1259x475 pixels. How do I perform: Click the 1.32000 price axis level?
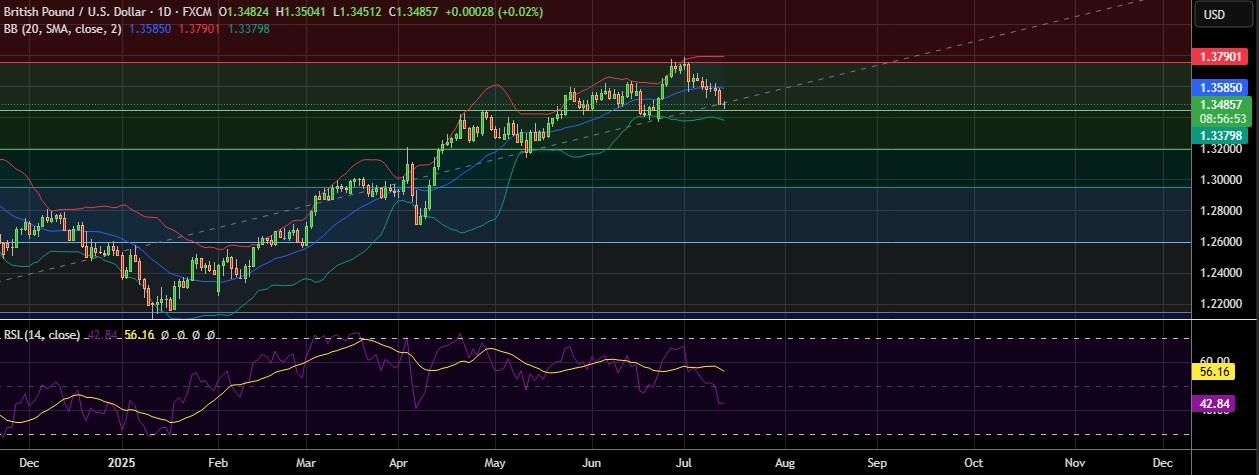[1220, 149]
